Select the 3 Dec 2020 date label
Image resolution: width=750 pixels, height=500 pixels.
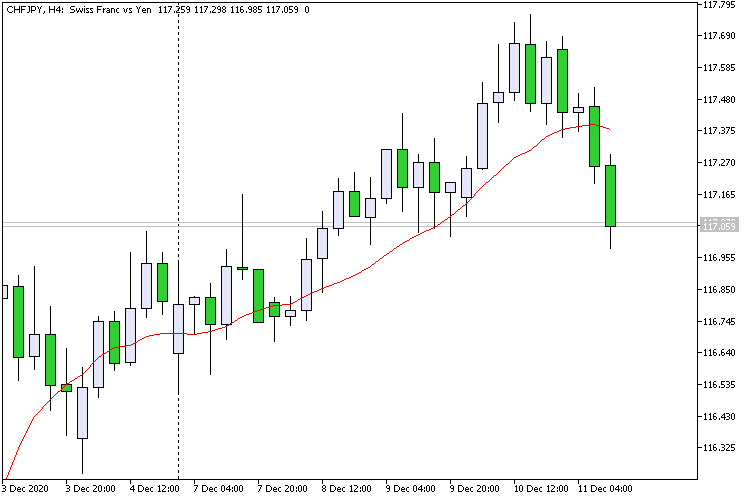(x=25, y=489)
